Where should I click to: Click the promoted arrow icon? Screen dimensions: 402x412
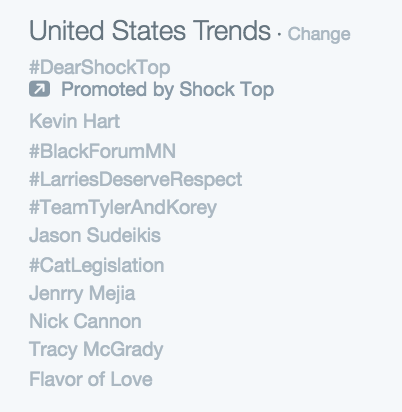point(39,89)
